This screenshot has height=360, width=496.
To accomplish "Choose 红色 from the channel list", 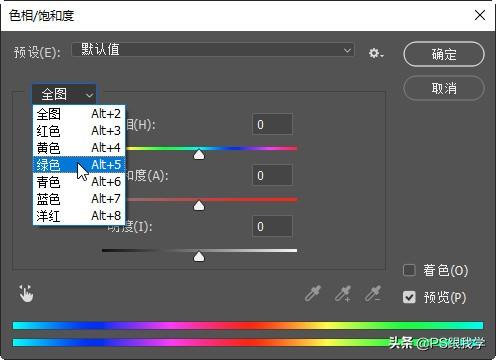I will click(x=79, y=131).
